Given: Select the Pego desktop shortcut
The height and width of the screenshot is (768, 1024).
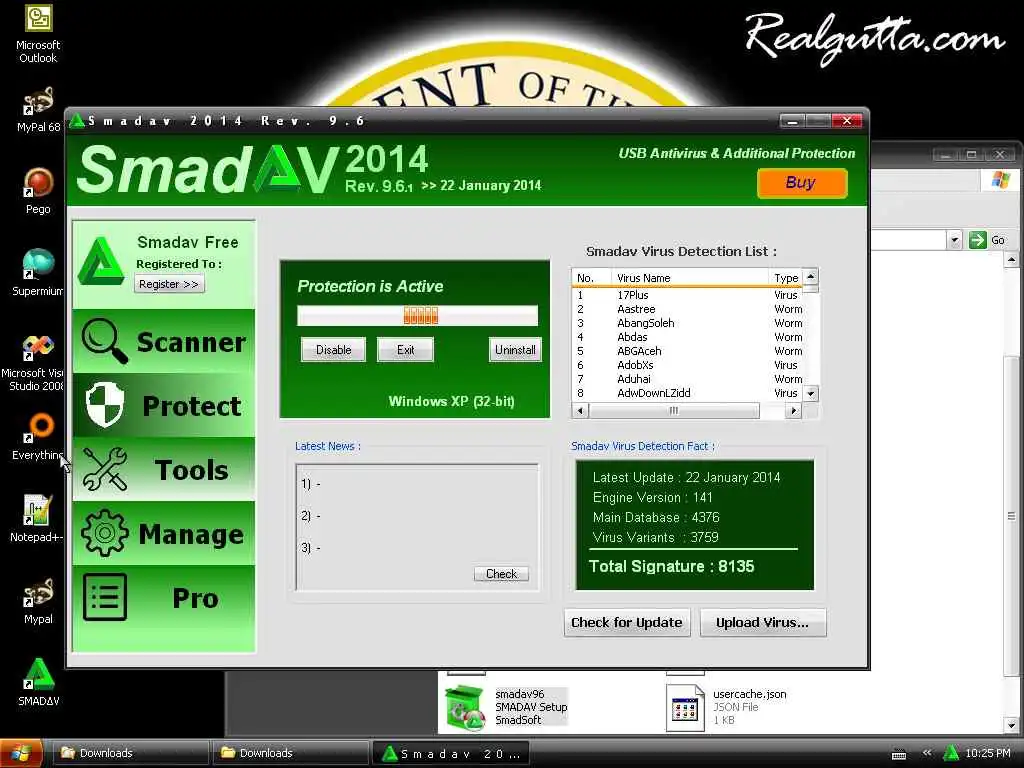Looking at the screenshot, I should point(38,191).
